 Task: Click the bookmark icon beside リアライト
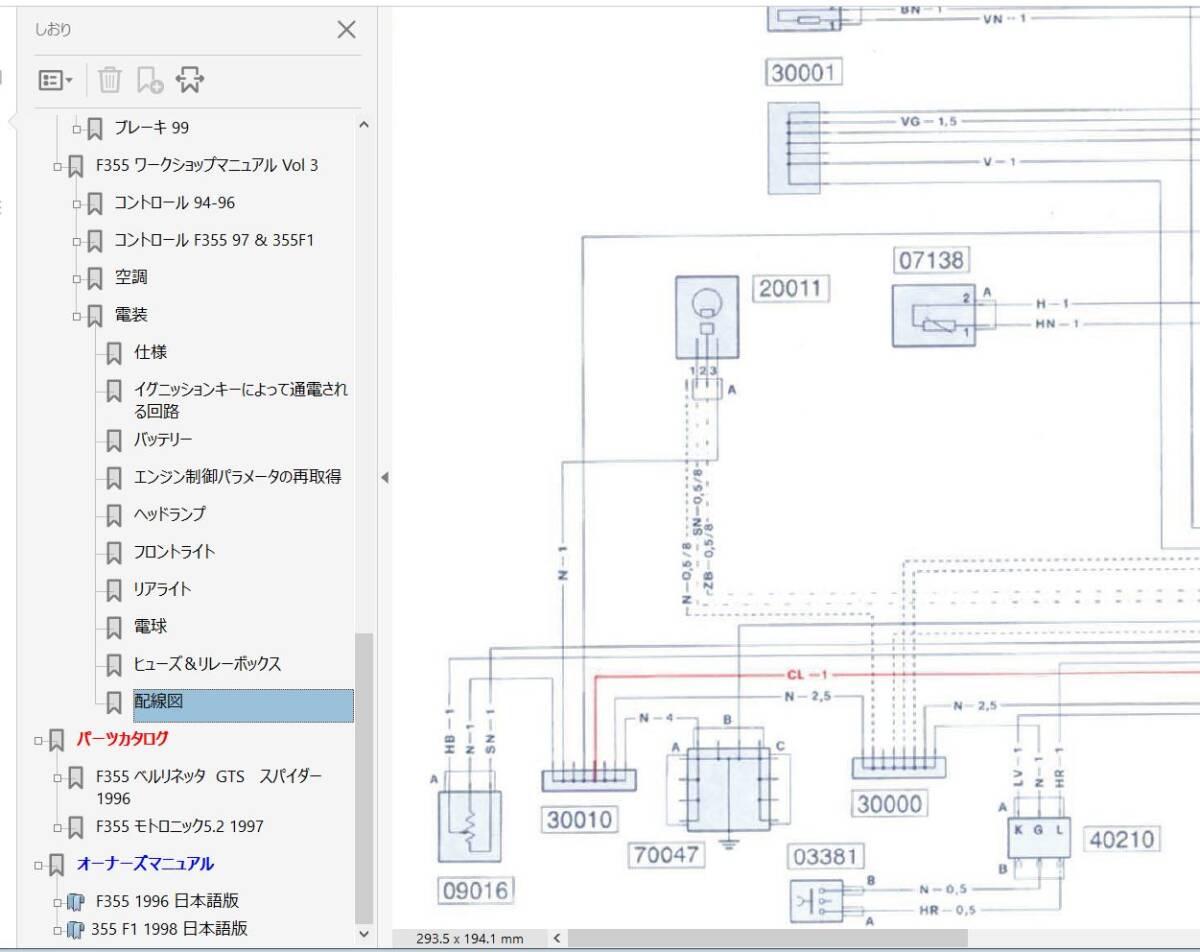point(114,590)
